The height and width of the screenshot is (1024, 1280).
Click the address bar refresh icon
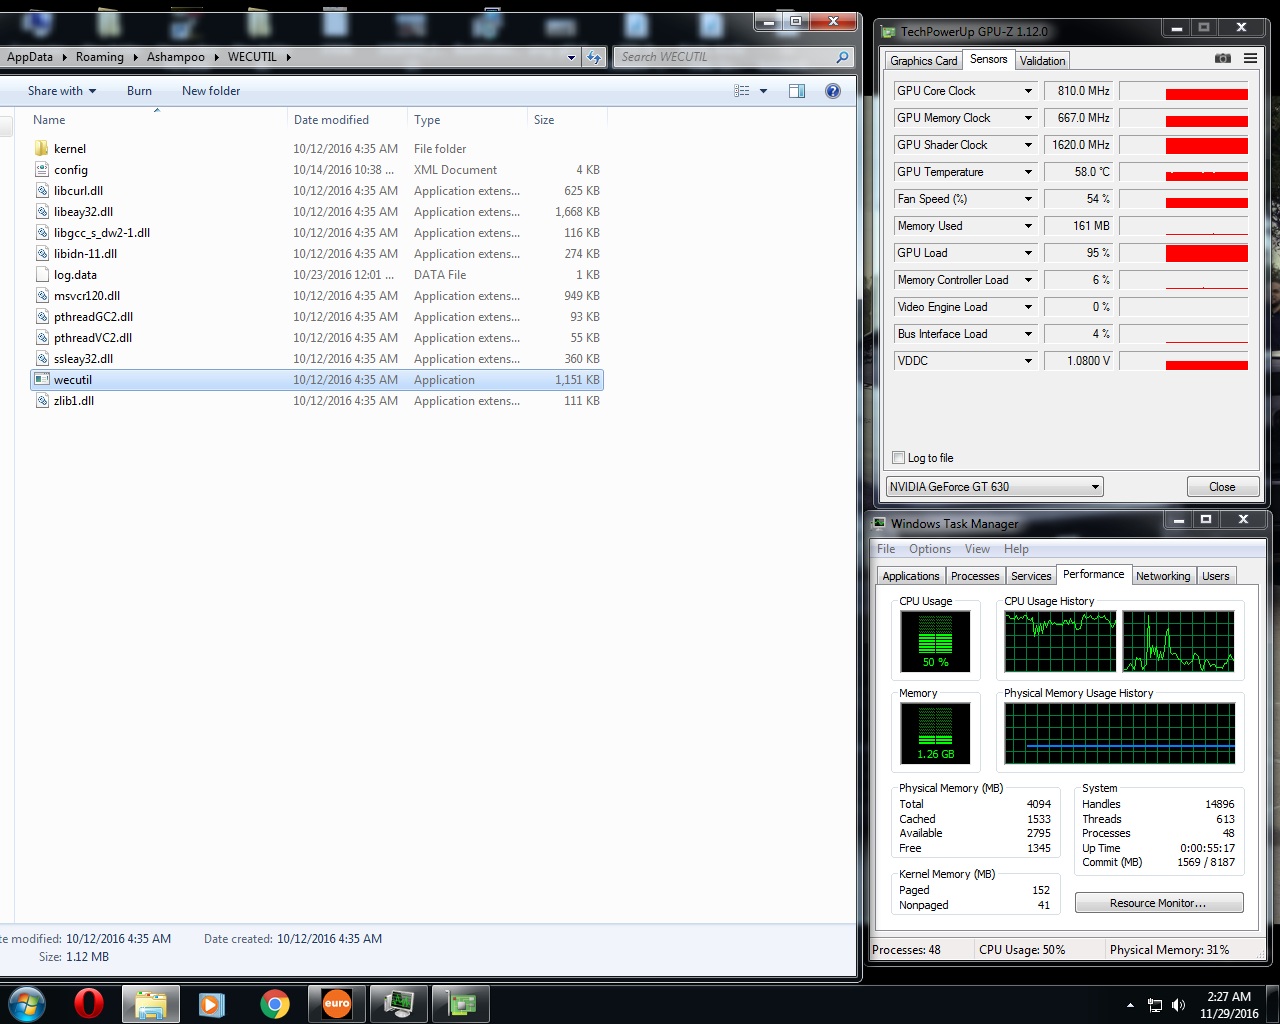tap(594, 57)
